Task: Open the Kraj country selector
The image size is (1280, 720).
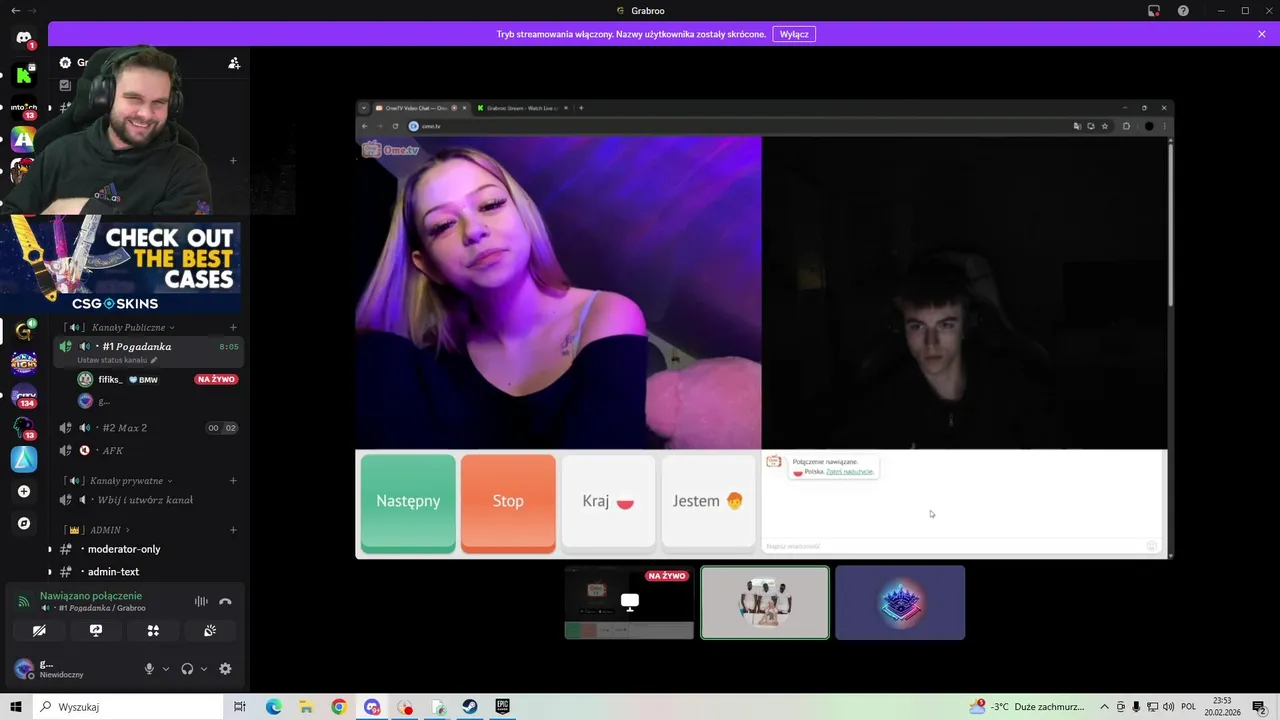Action: pos(608,501)
